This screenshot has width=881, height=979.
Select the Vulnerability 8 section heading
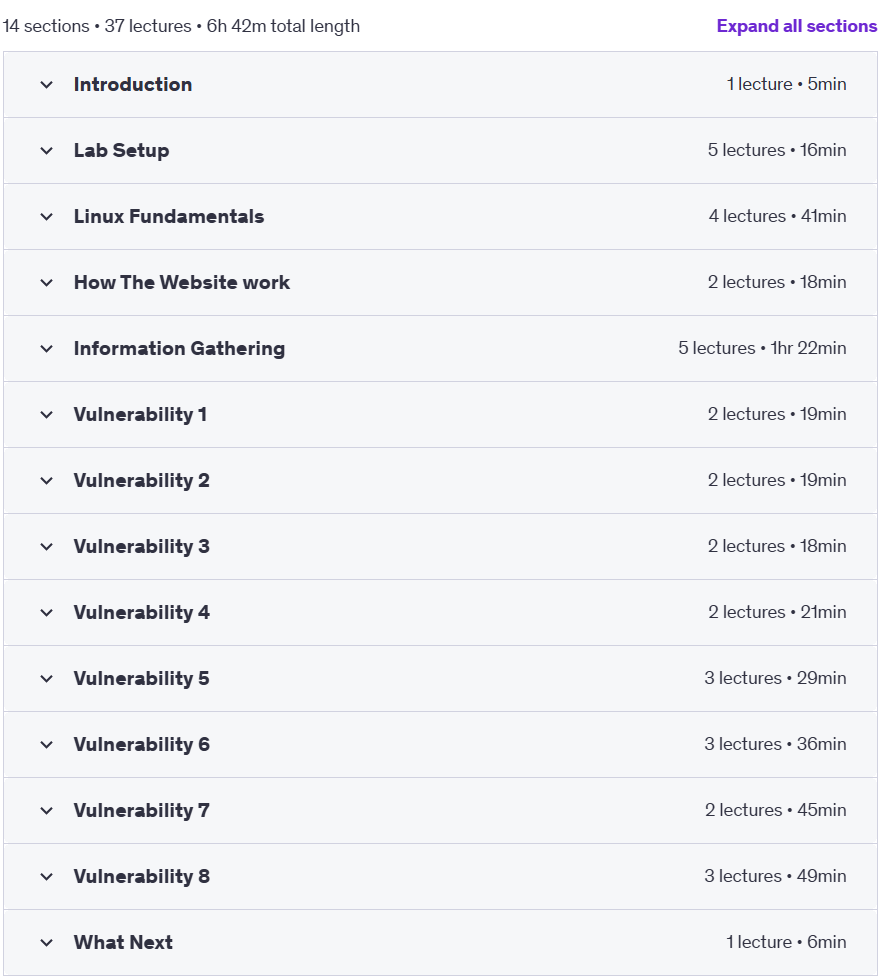142,877
